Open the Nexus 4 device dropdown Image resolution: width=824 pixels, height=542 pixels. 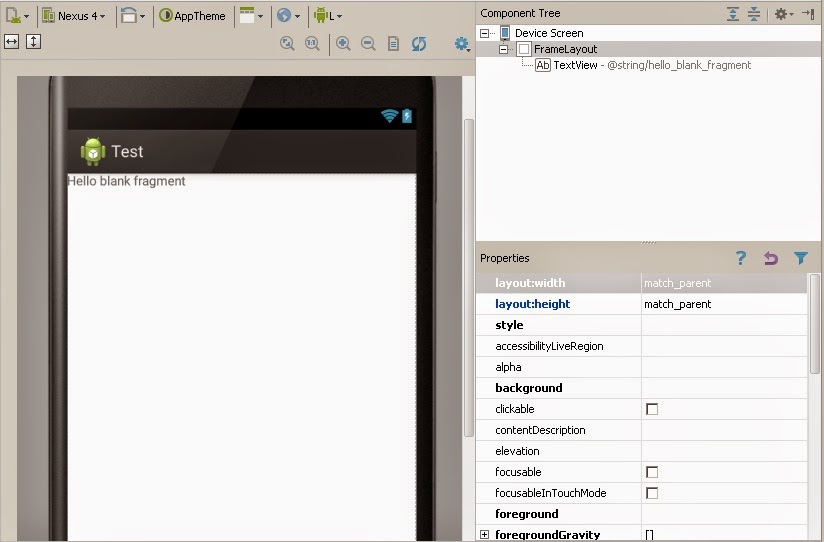(74, 16)
